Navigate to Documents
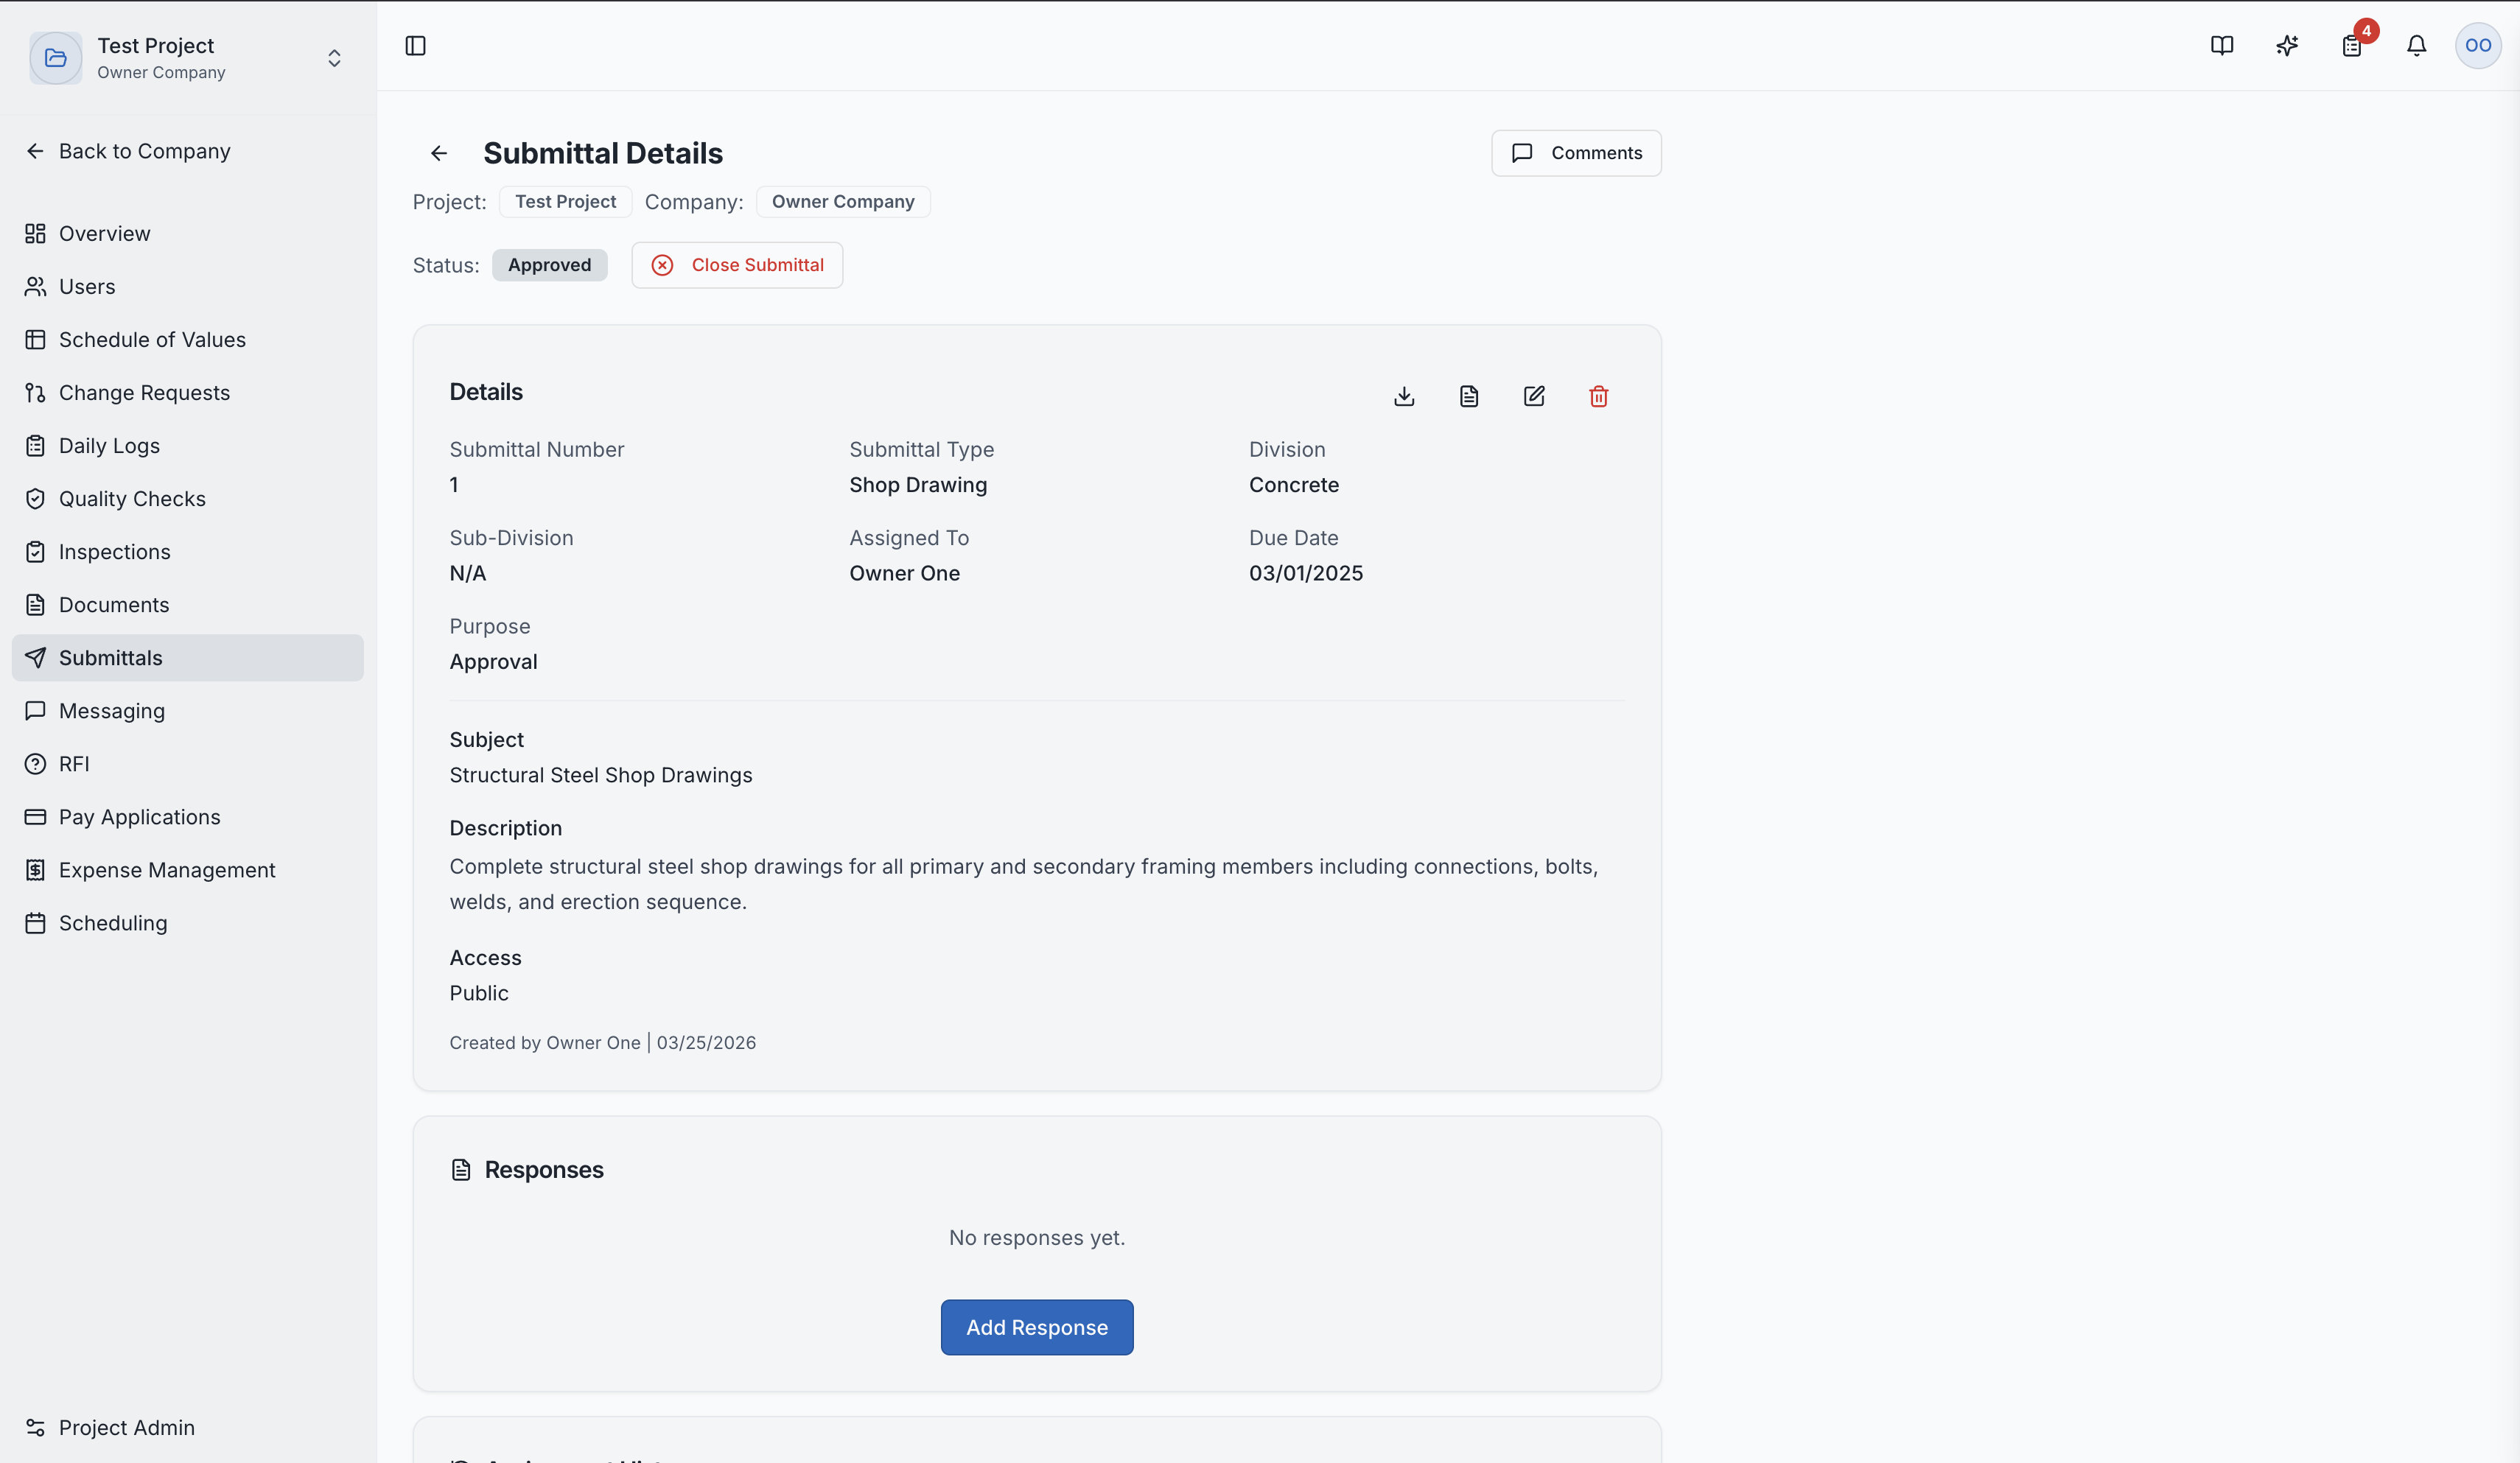The width and height of the screenshot is (2520, 1463). point(188,604)
